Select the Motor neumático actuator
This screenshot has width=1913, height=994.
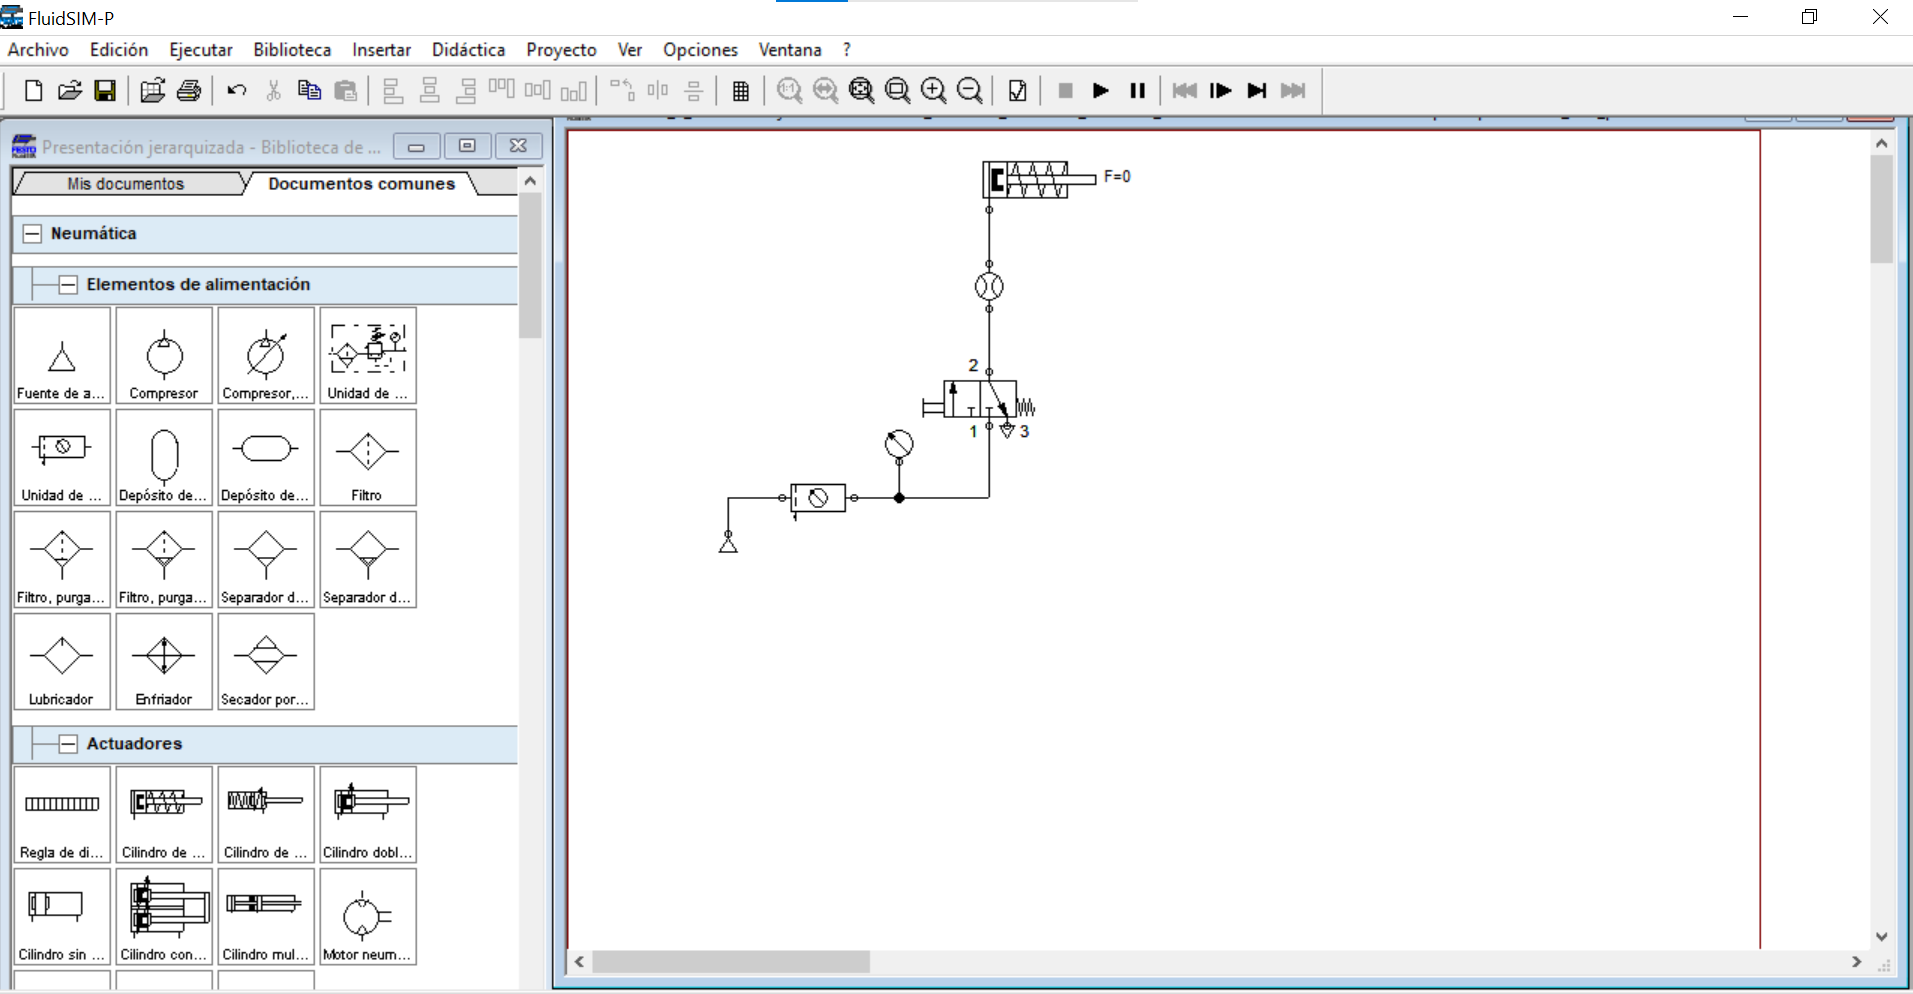[x=367, y=917]
